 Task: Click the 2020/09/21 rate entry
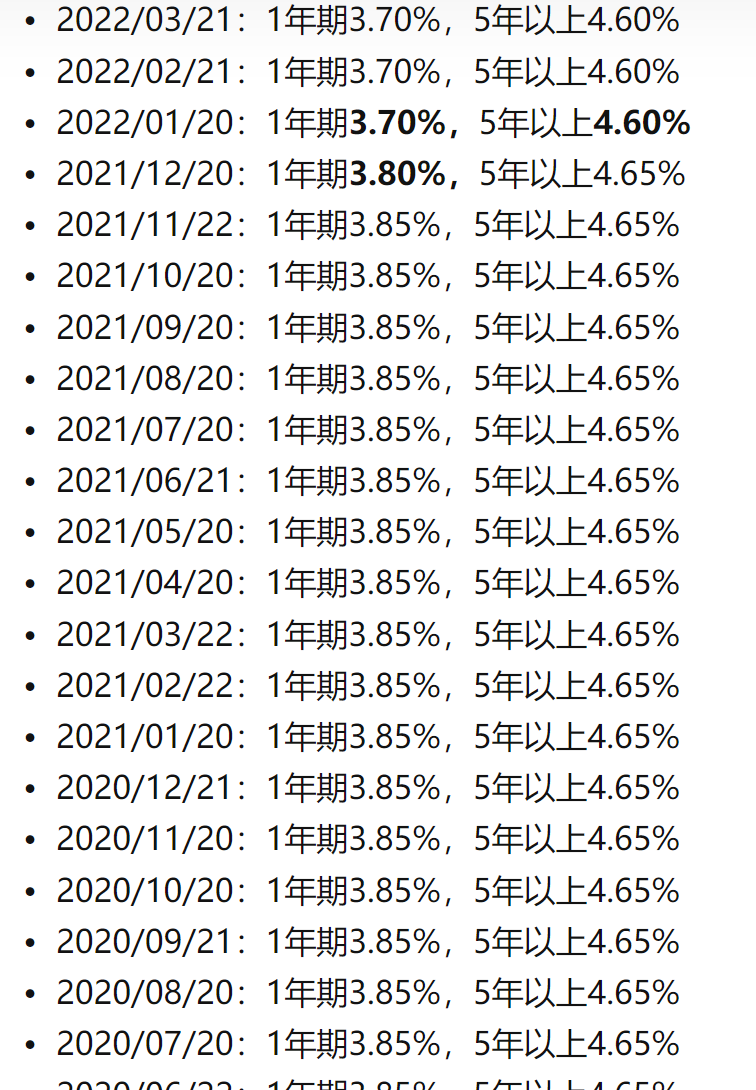click(367, 942)
